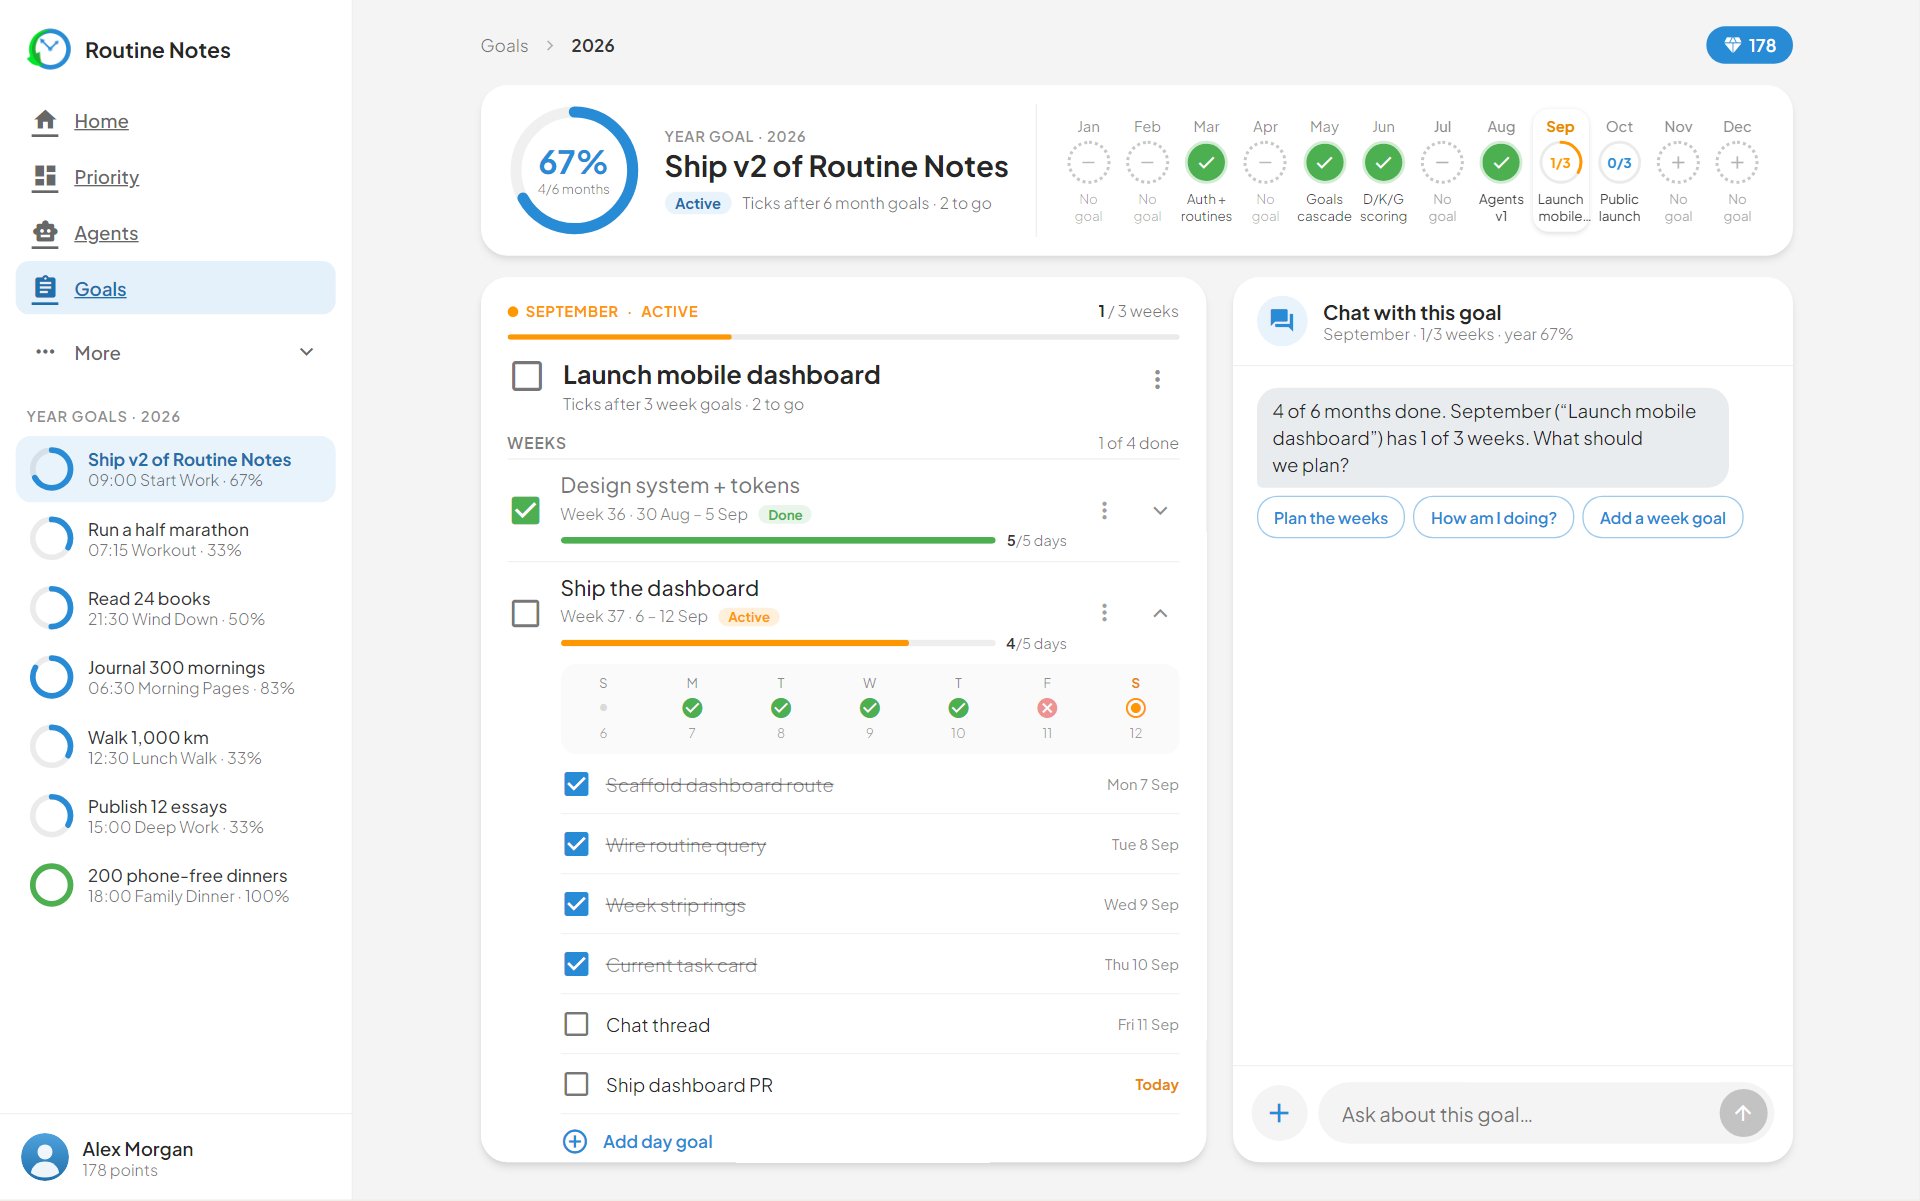
Task: Click the November add goal plus circle
Action: pos(1678,162)
